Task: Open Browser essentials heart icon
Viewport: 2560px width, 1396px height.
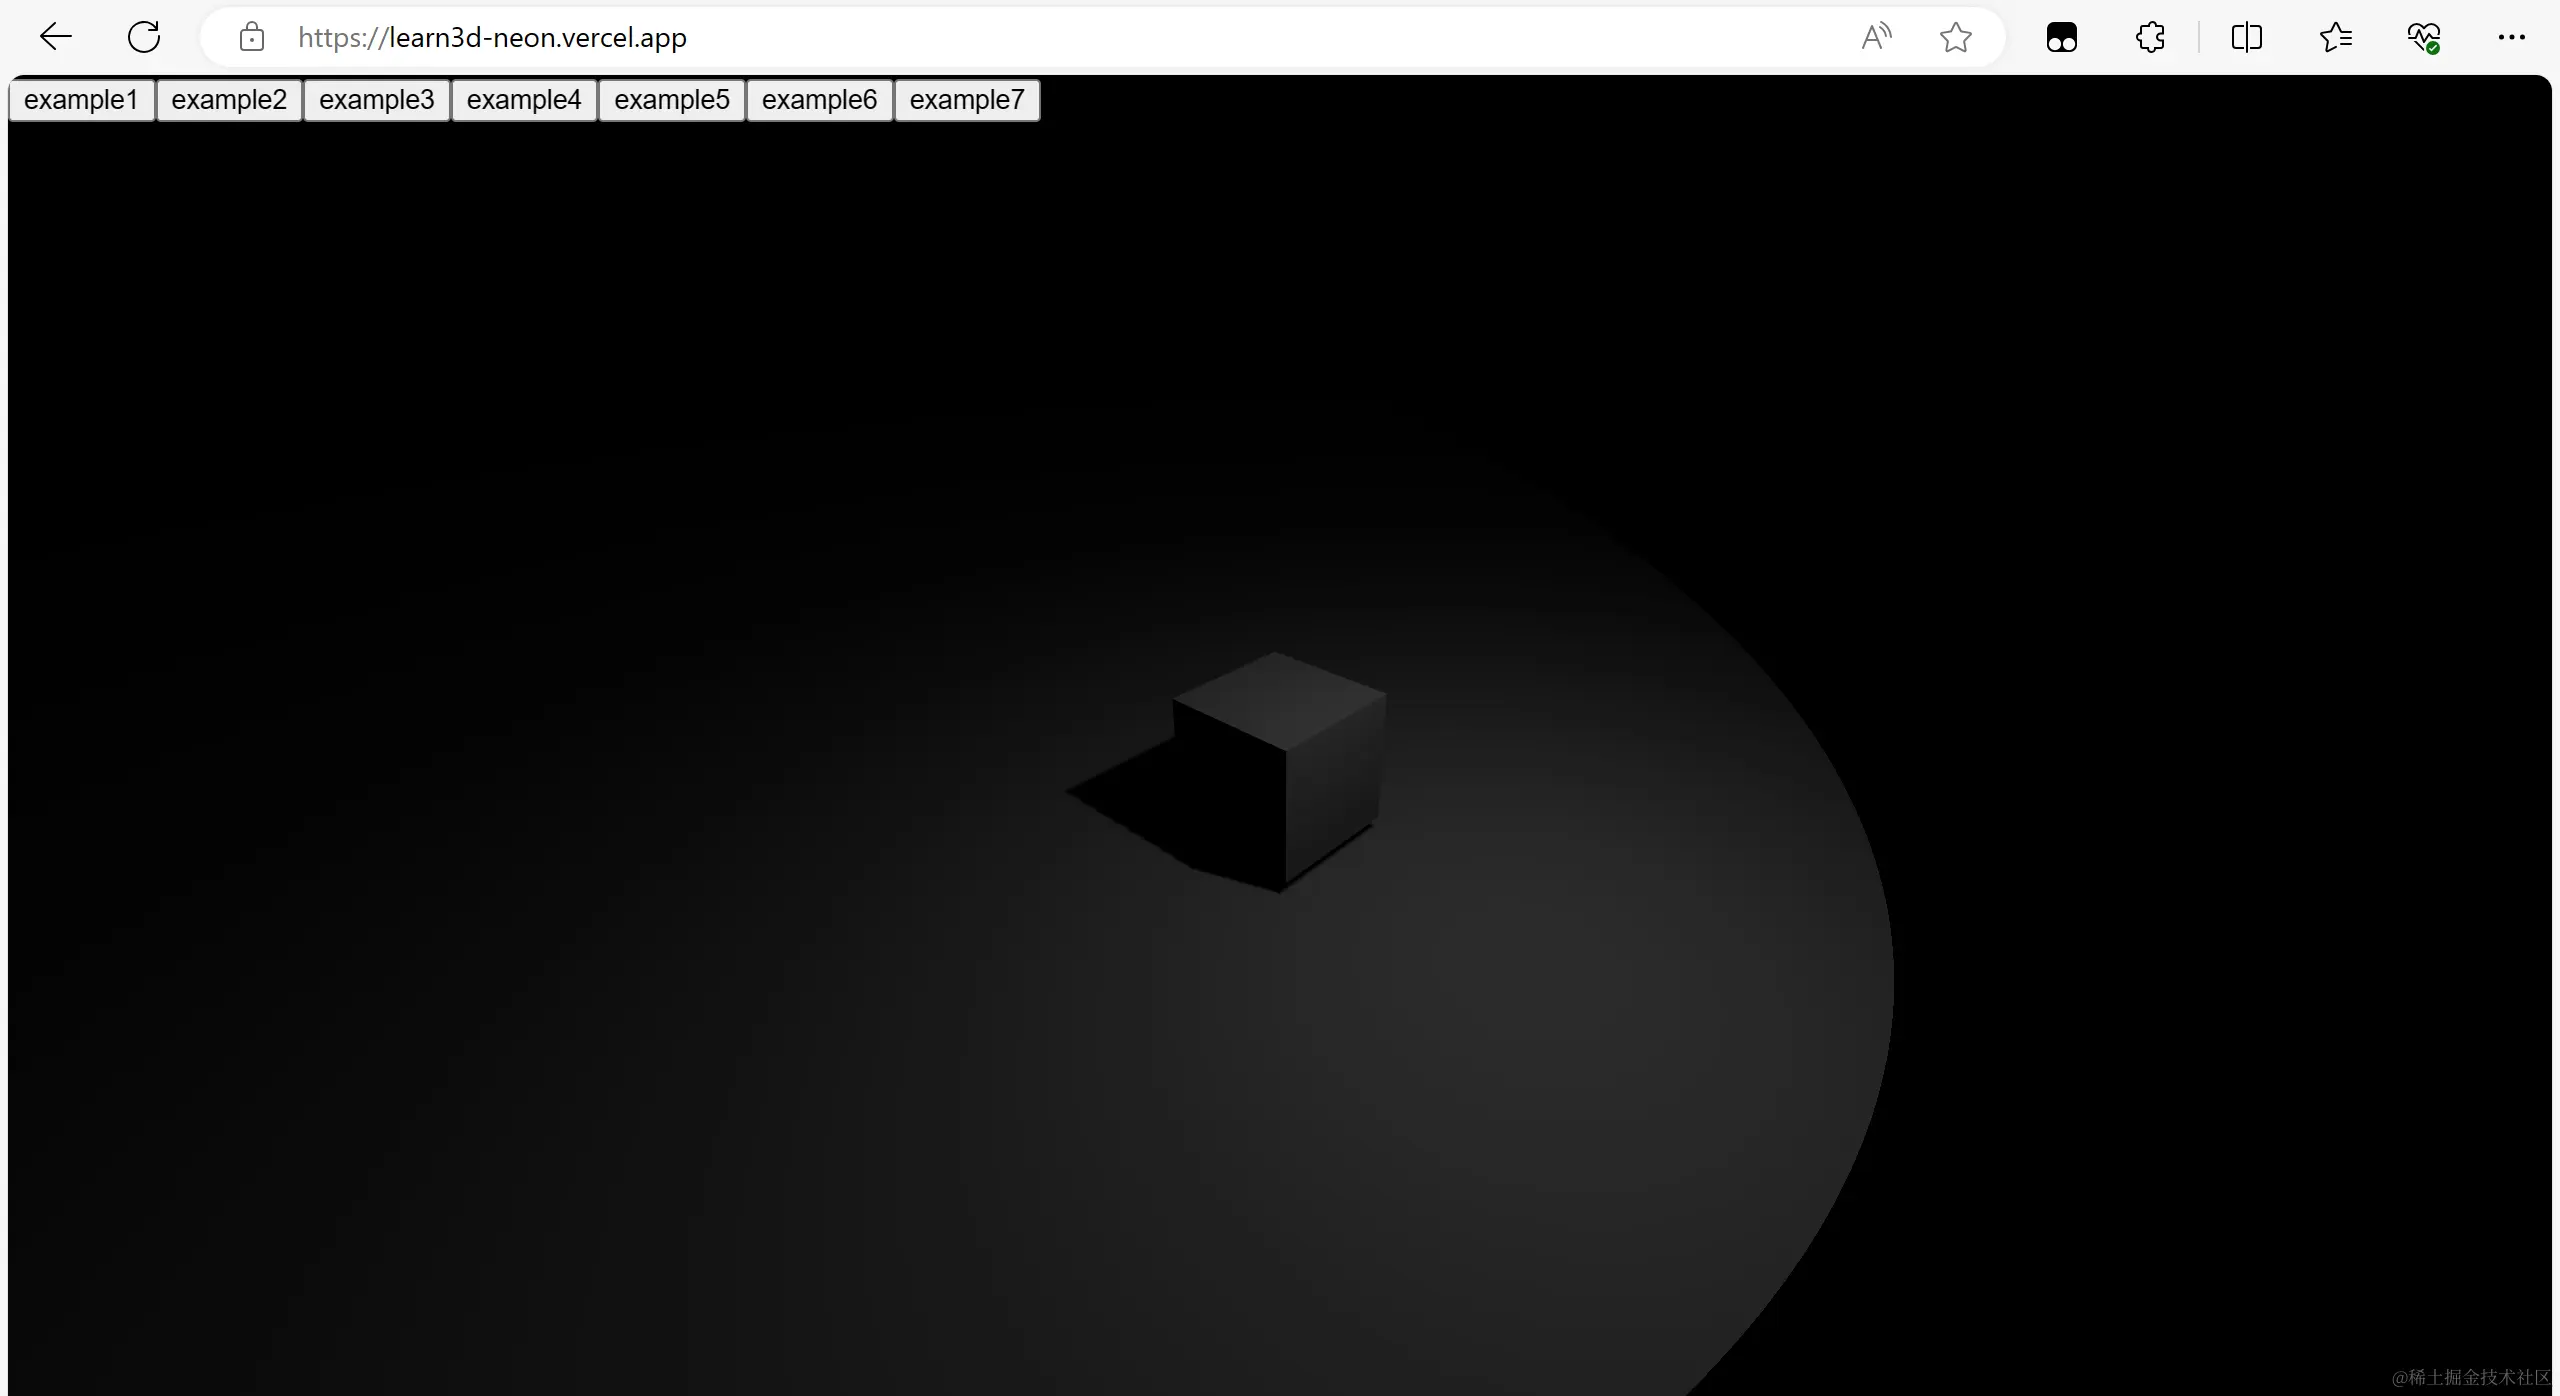Action: tap(2423, 38)
